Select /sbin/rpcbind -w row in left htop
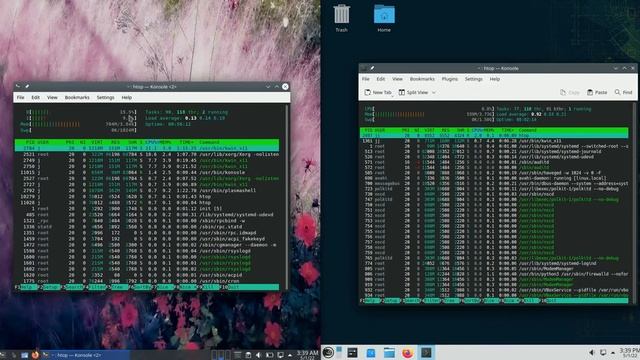 click(147, 221)
